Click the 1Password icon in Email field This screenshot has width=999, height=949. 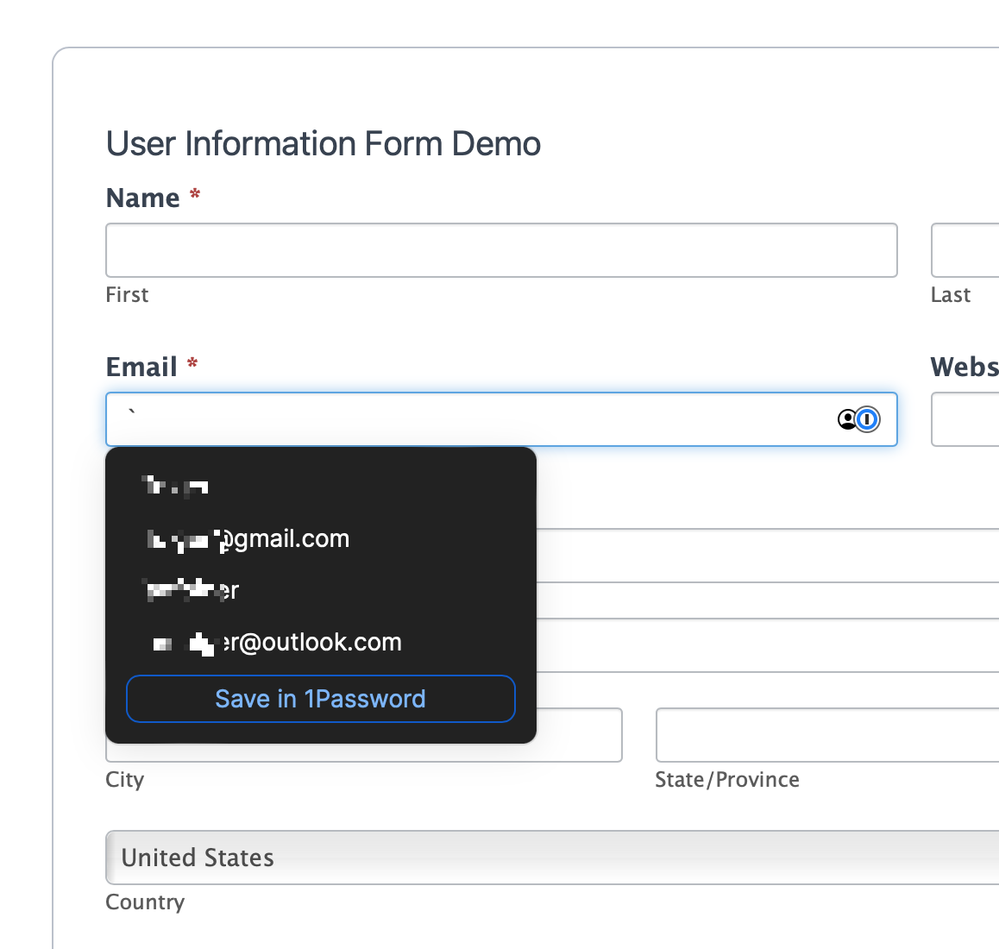tap(868, 420)
